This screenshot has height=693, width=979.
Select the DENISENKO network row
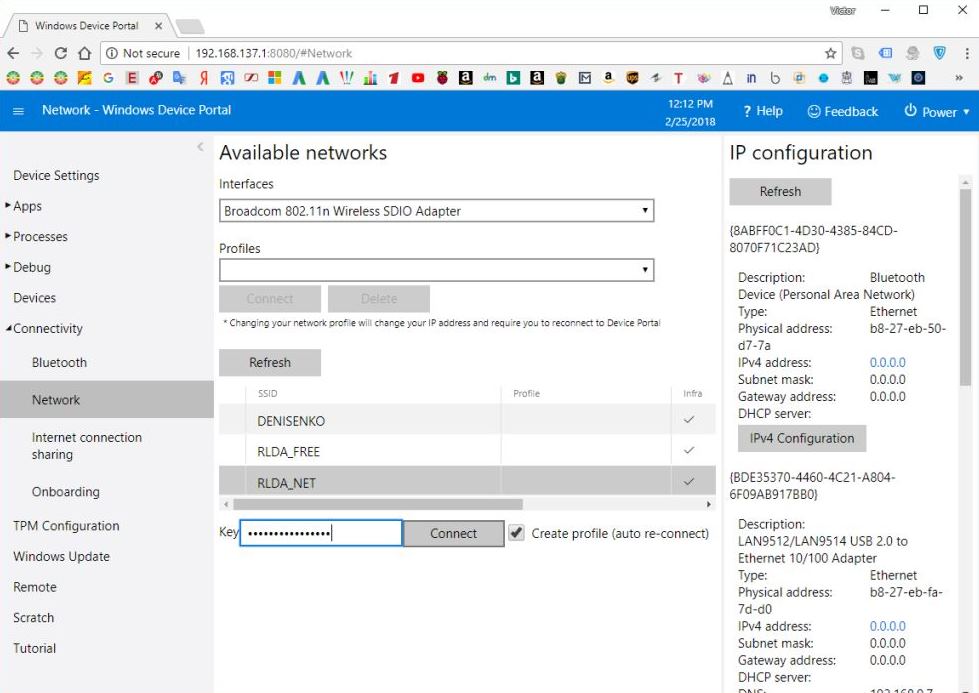(x=467, y=420)
